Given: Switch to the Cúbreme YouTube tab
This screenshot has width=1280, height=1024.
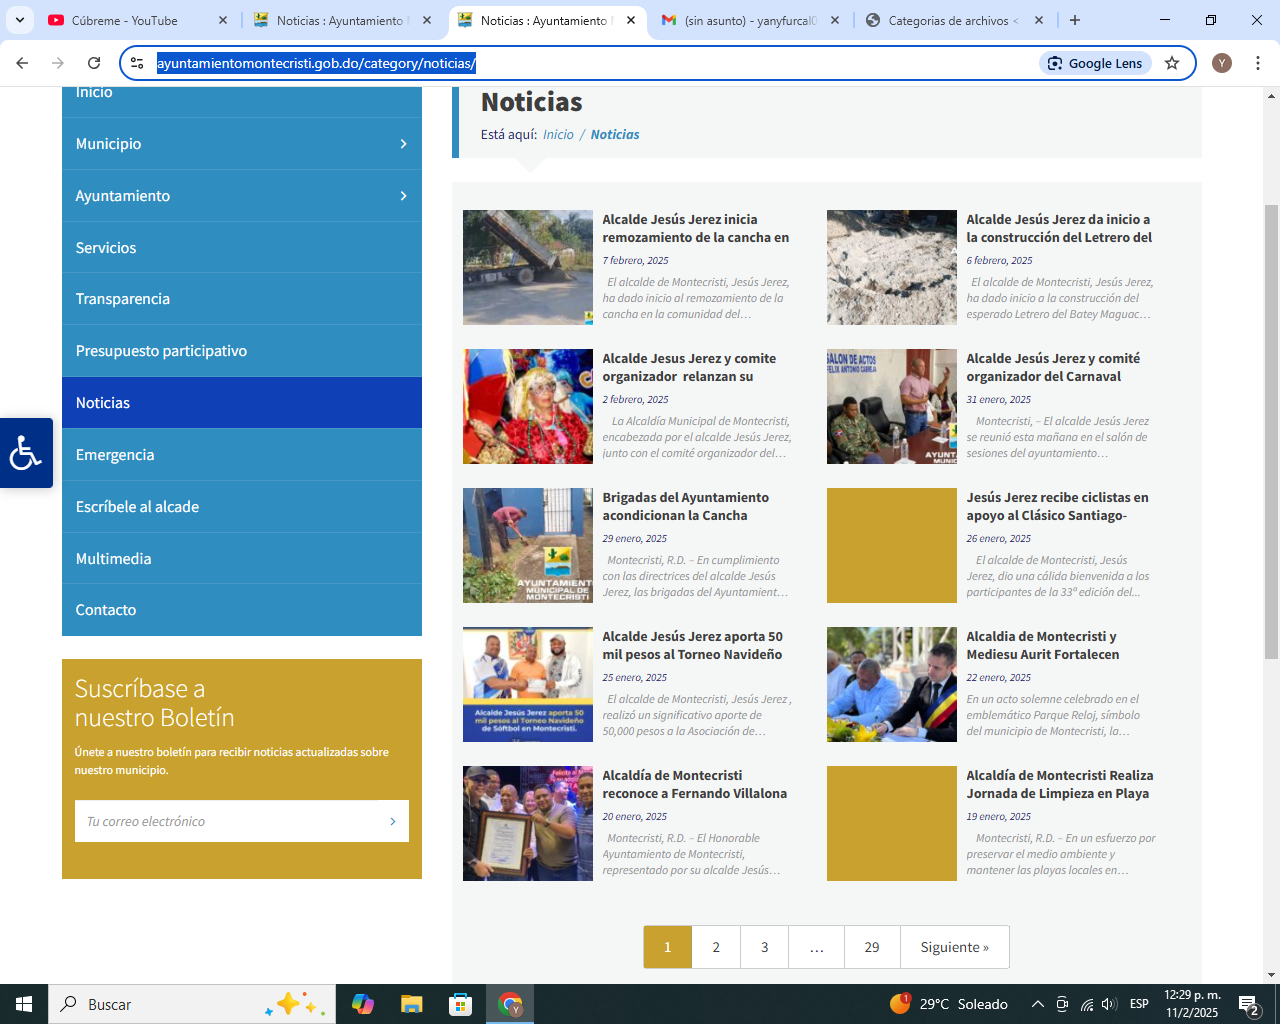Looking at the screenshot, I should (125, 20).
